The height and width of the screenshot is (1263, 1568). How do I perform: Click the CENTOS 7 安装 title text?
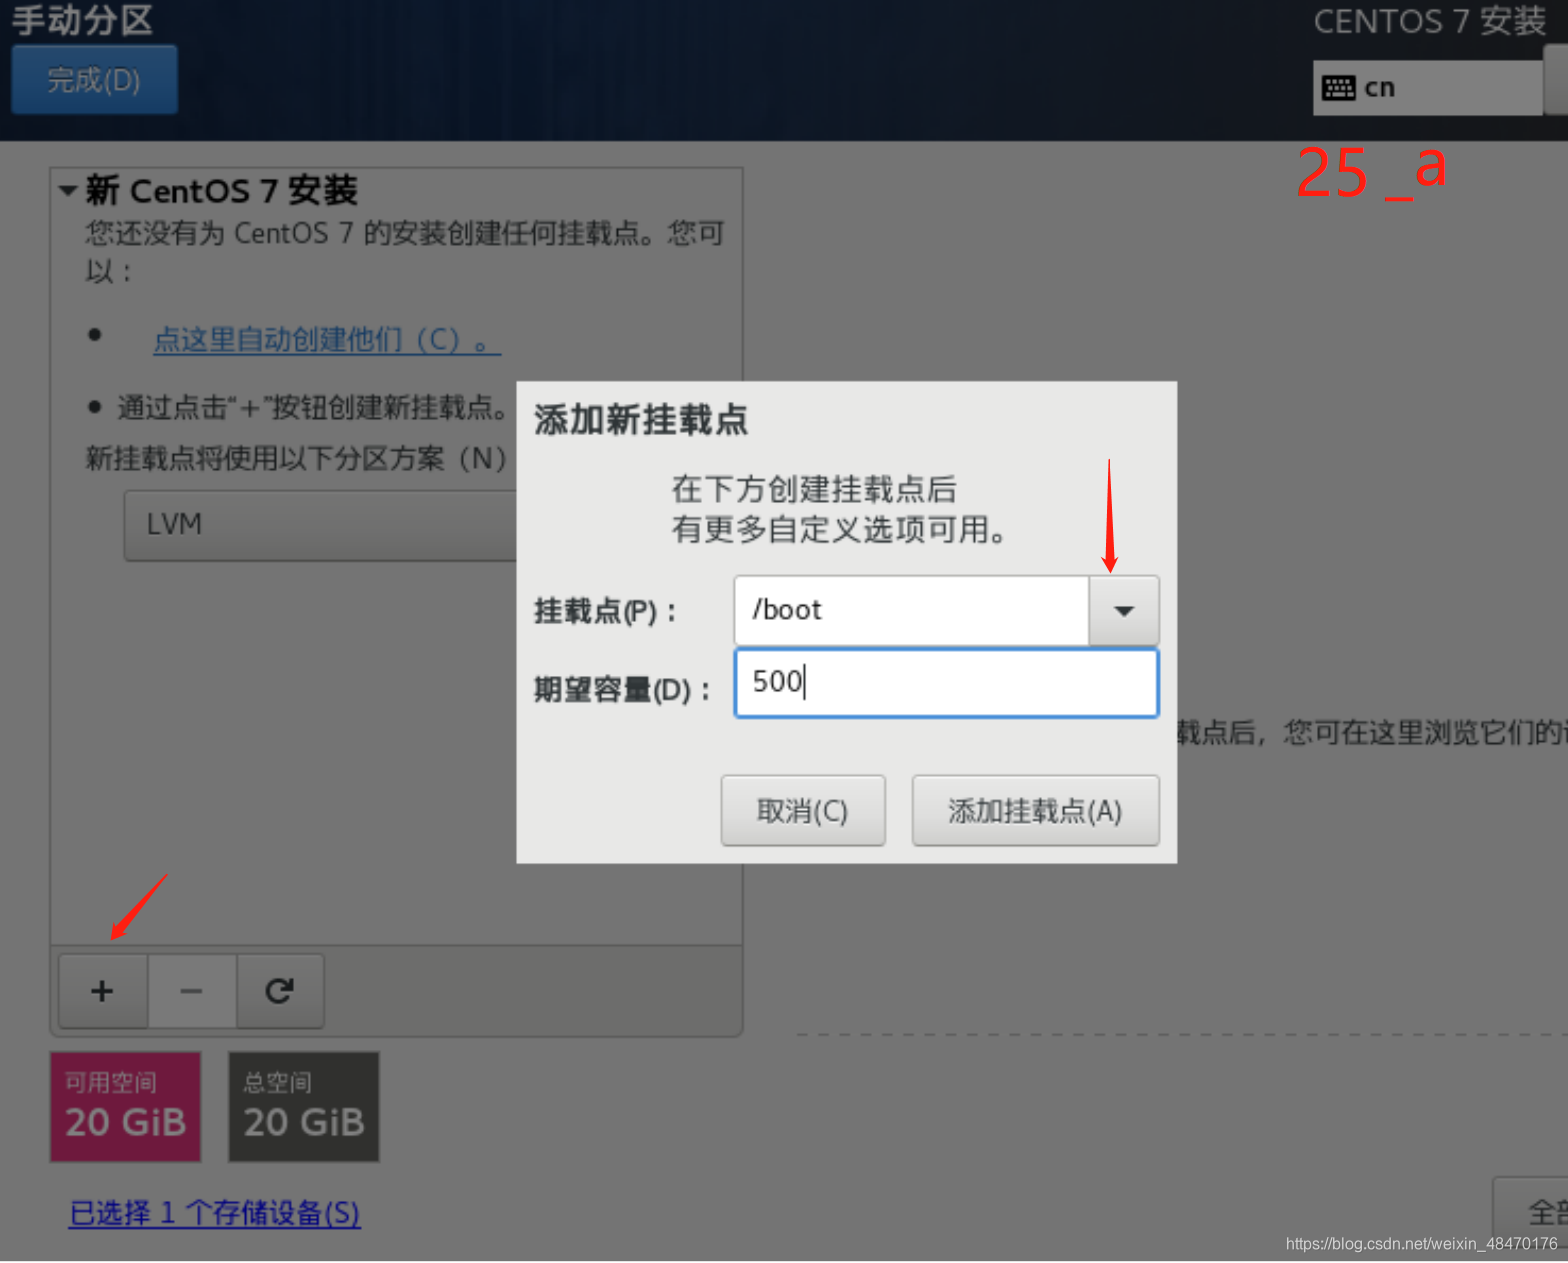pyautogui.click(x=1429, y=22)
